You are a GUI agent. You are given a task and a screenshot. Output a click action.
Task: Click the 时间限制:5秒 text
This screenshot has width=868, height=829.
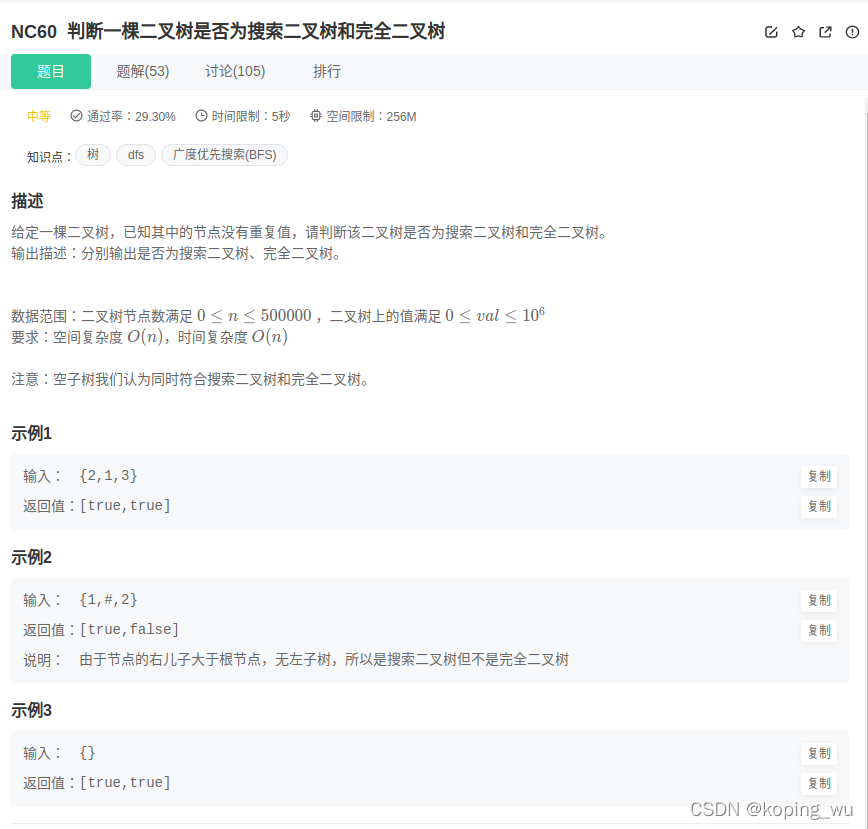[x=251, y=116]
